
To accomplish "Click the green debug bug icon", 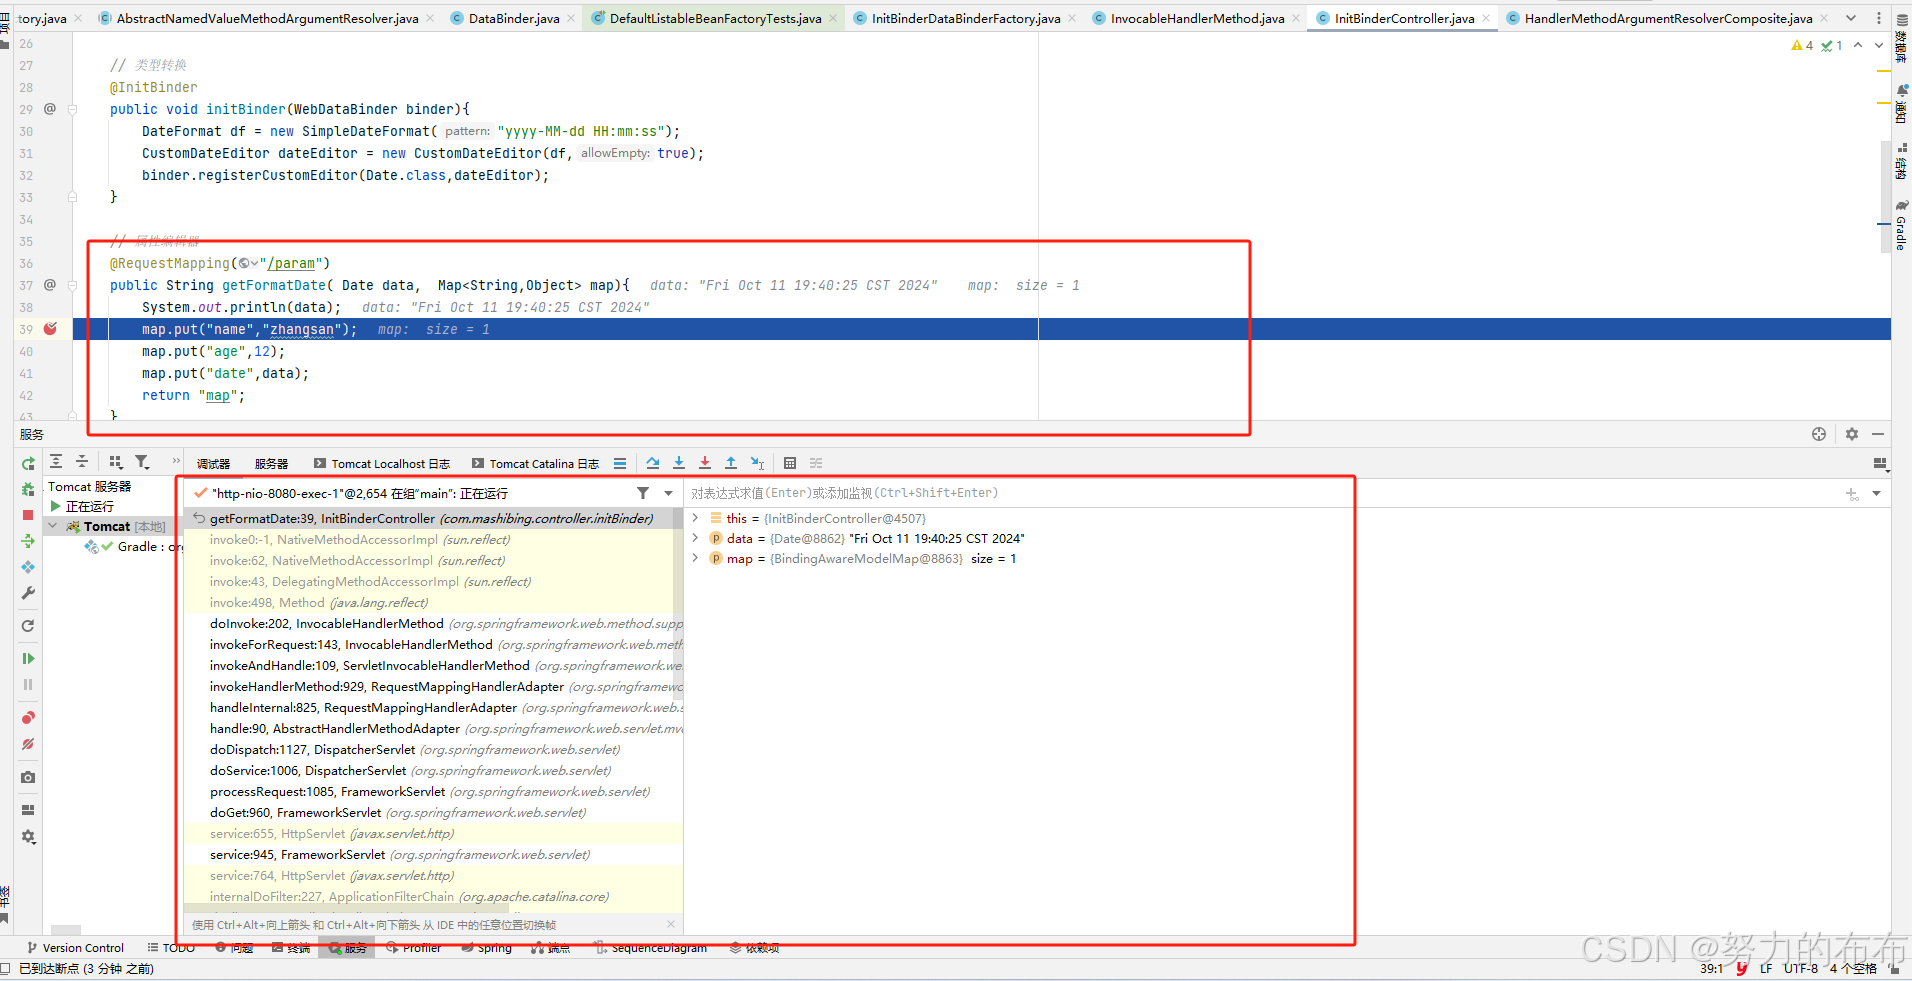I will (28, 489).
